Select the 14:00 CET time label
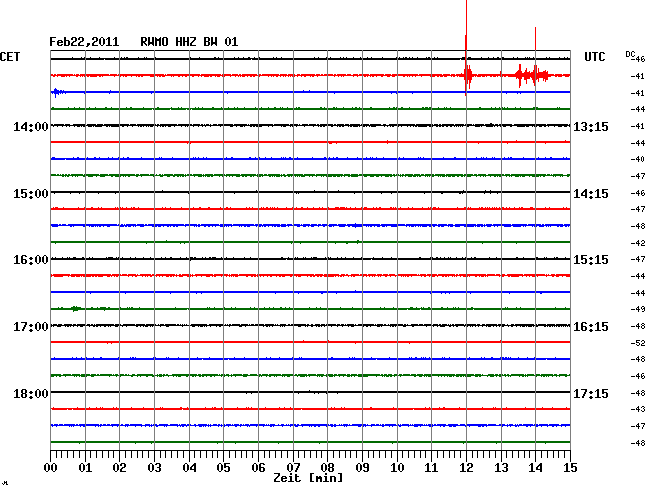The height and width of the screenshot is (494, 650). [x=31, y=126]
